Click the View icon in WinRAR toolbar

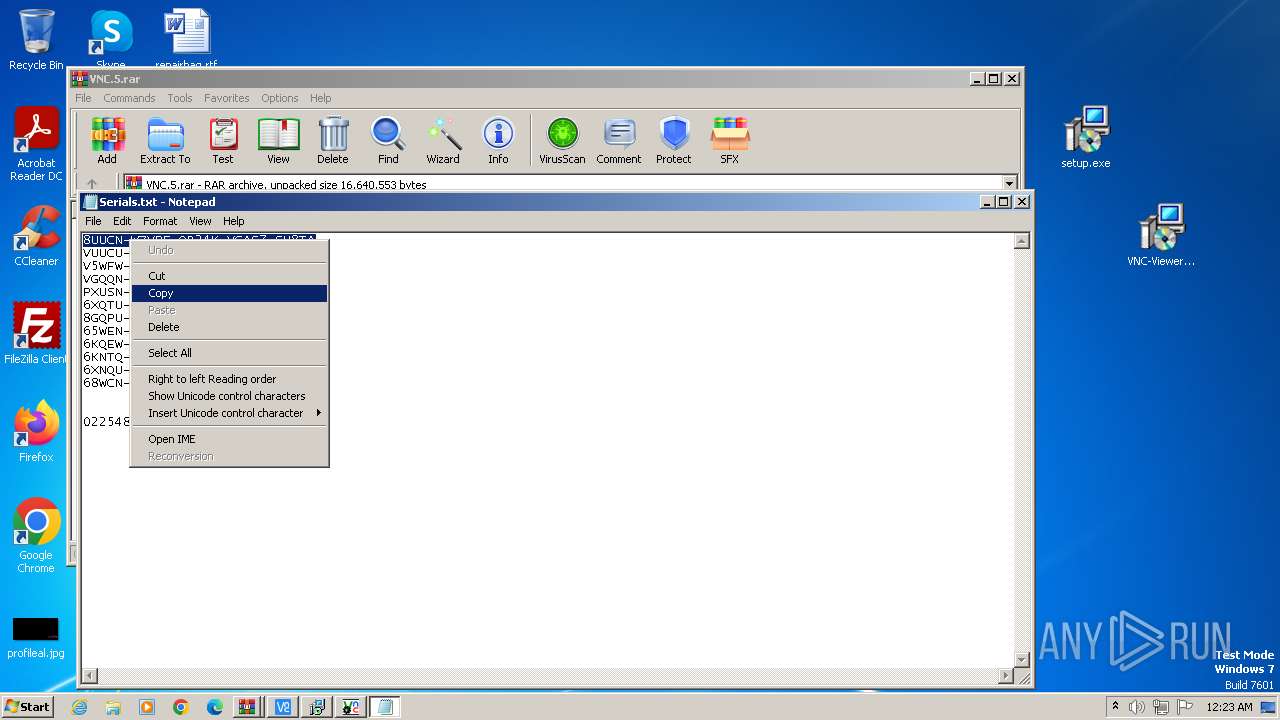(x=278, y=141)
